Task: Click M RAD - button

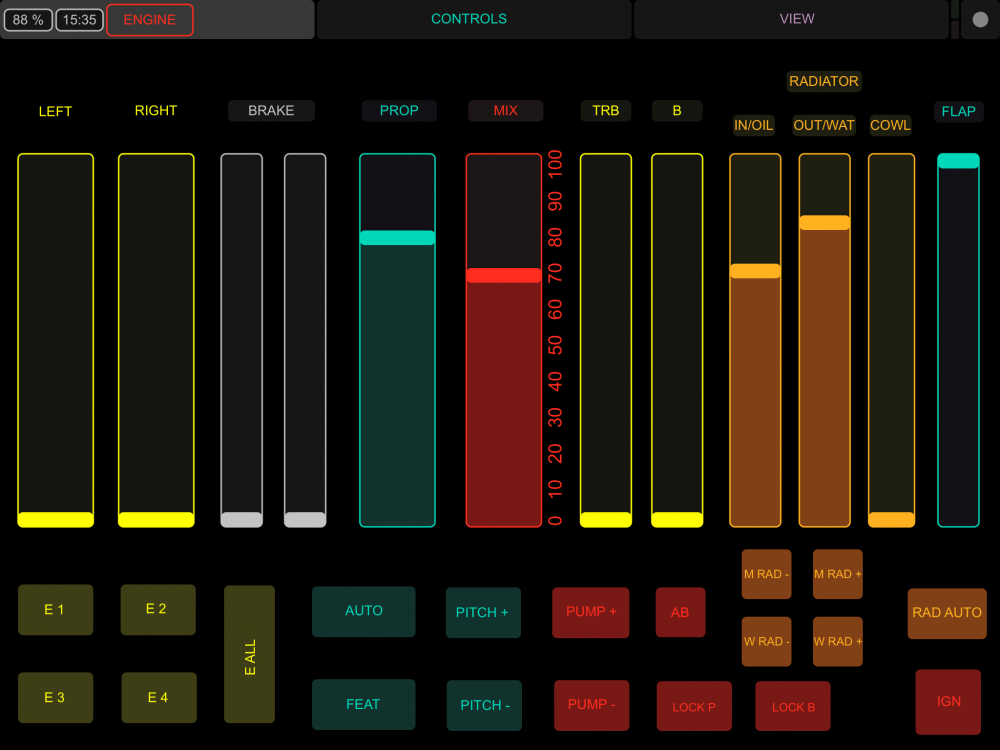Action: tap(767, 574)
